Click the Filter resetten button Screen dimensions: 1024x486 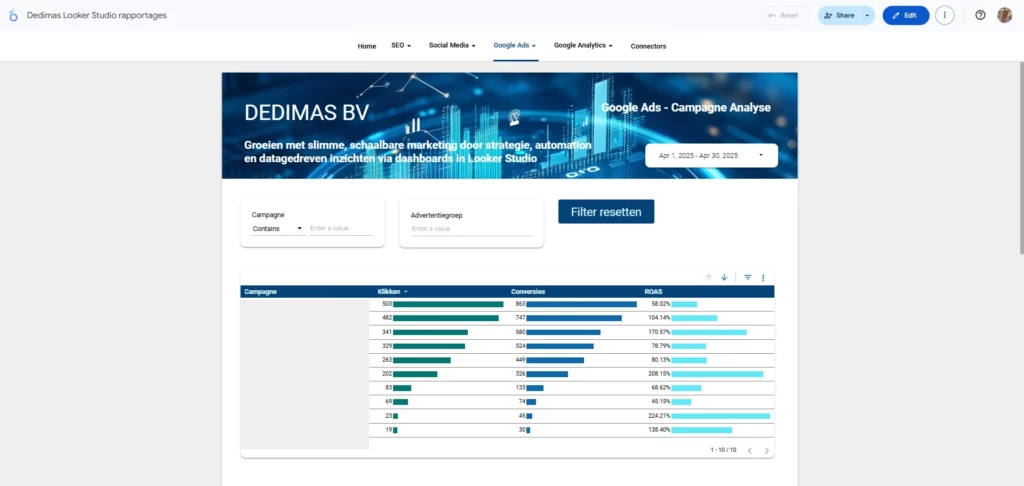pyautogui.click(x=606, y=212)
